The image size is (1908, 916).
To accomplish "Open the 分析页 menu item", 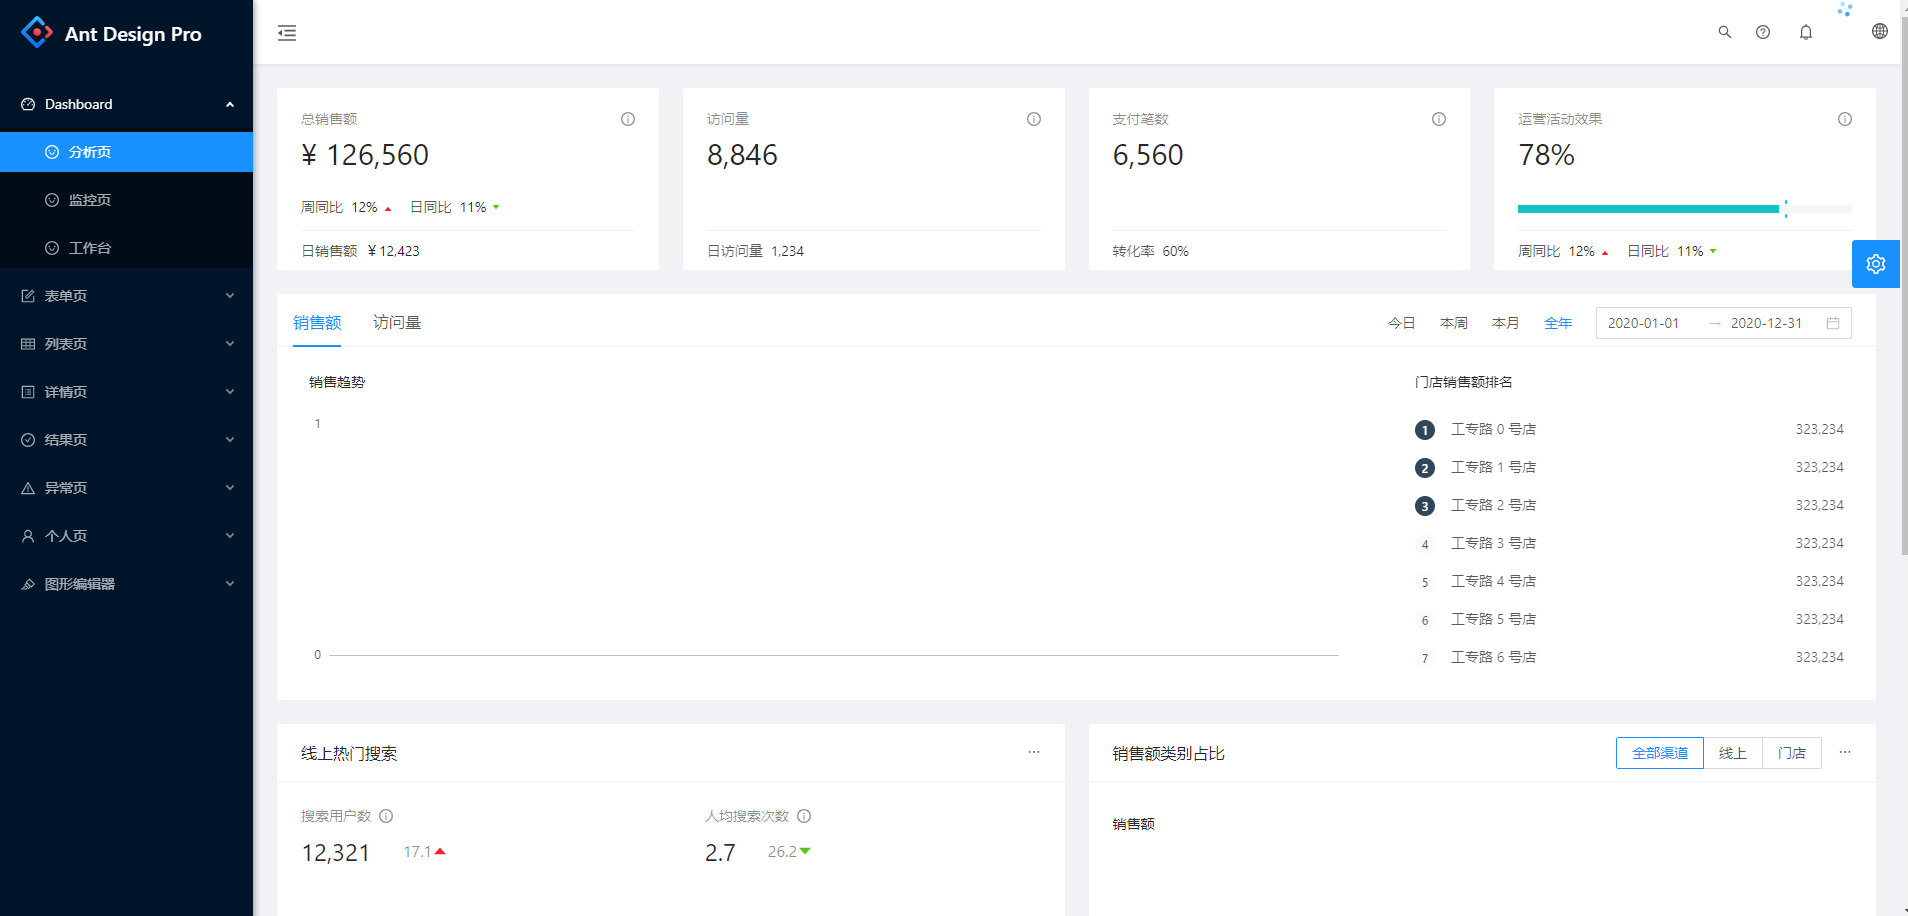I will [x=126, y=152].
